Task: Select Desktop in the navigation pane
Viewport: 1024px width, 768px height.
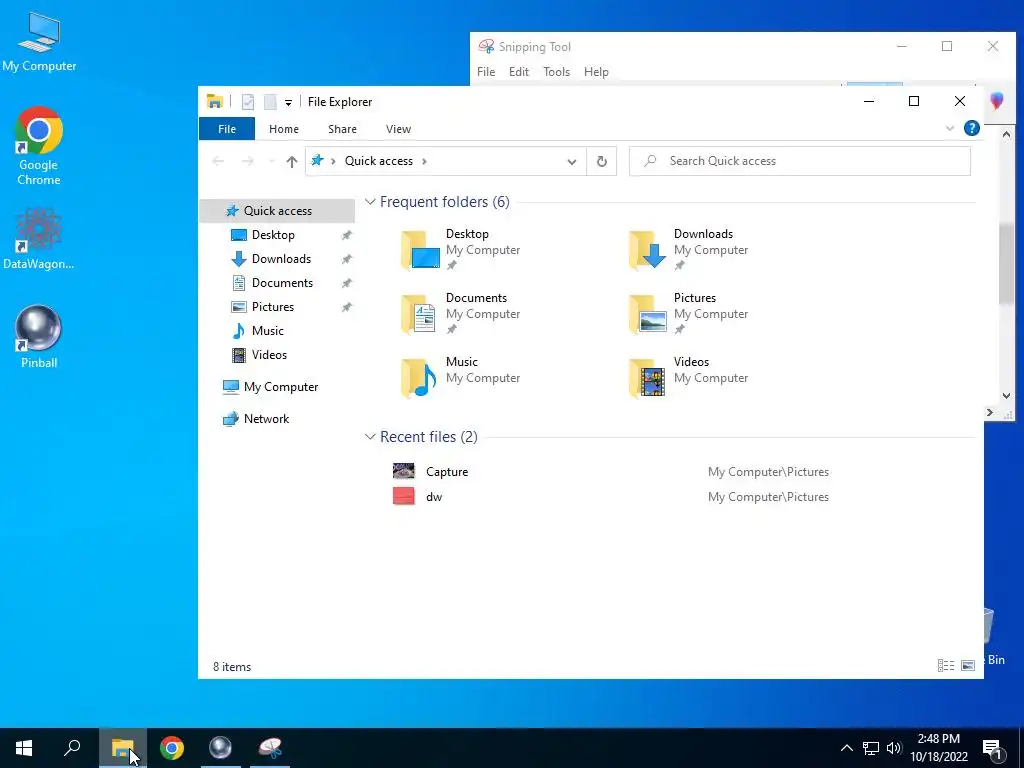Action: [273, 235]
